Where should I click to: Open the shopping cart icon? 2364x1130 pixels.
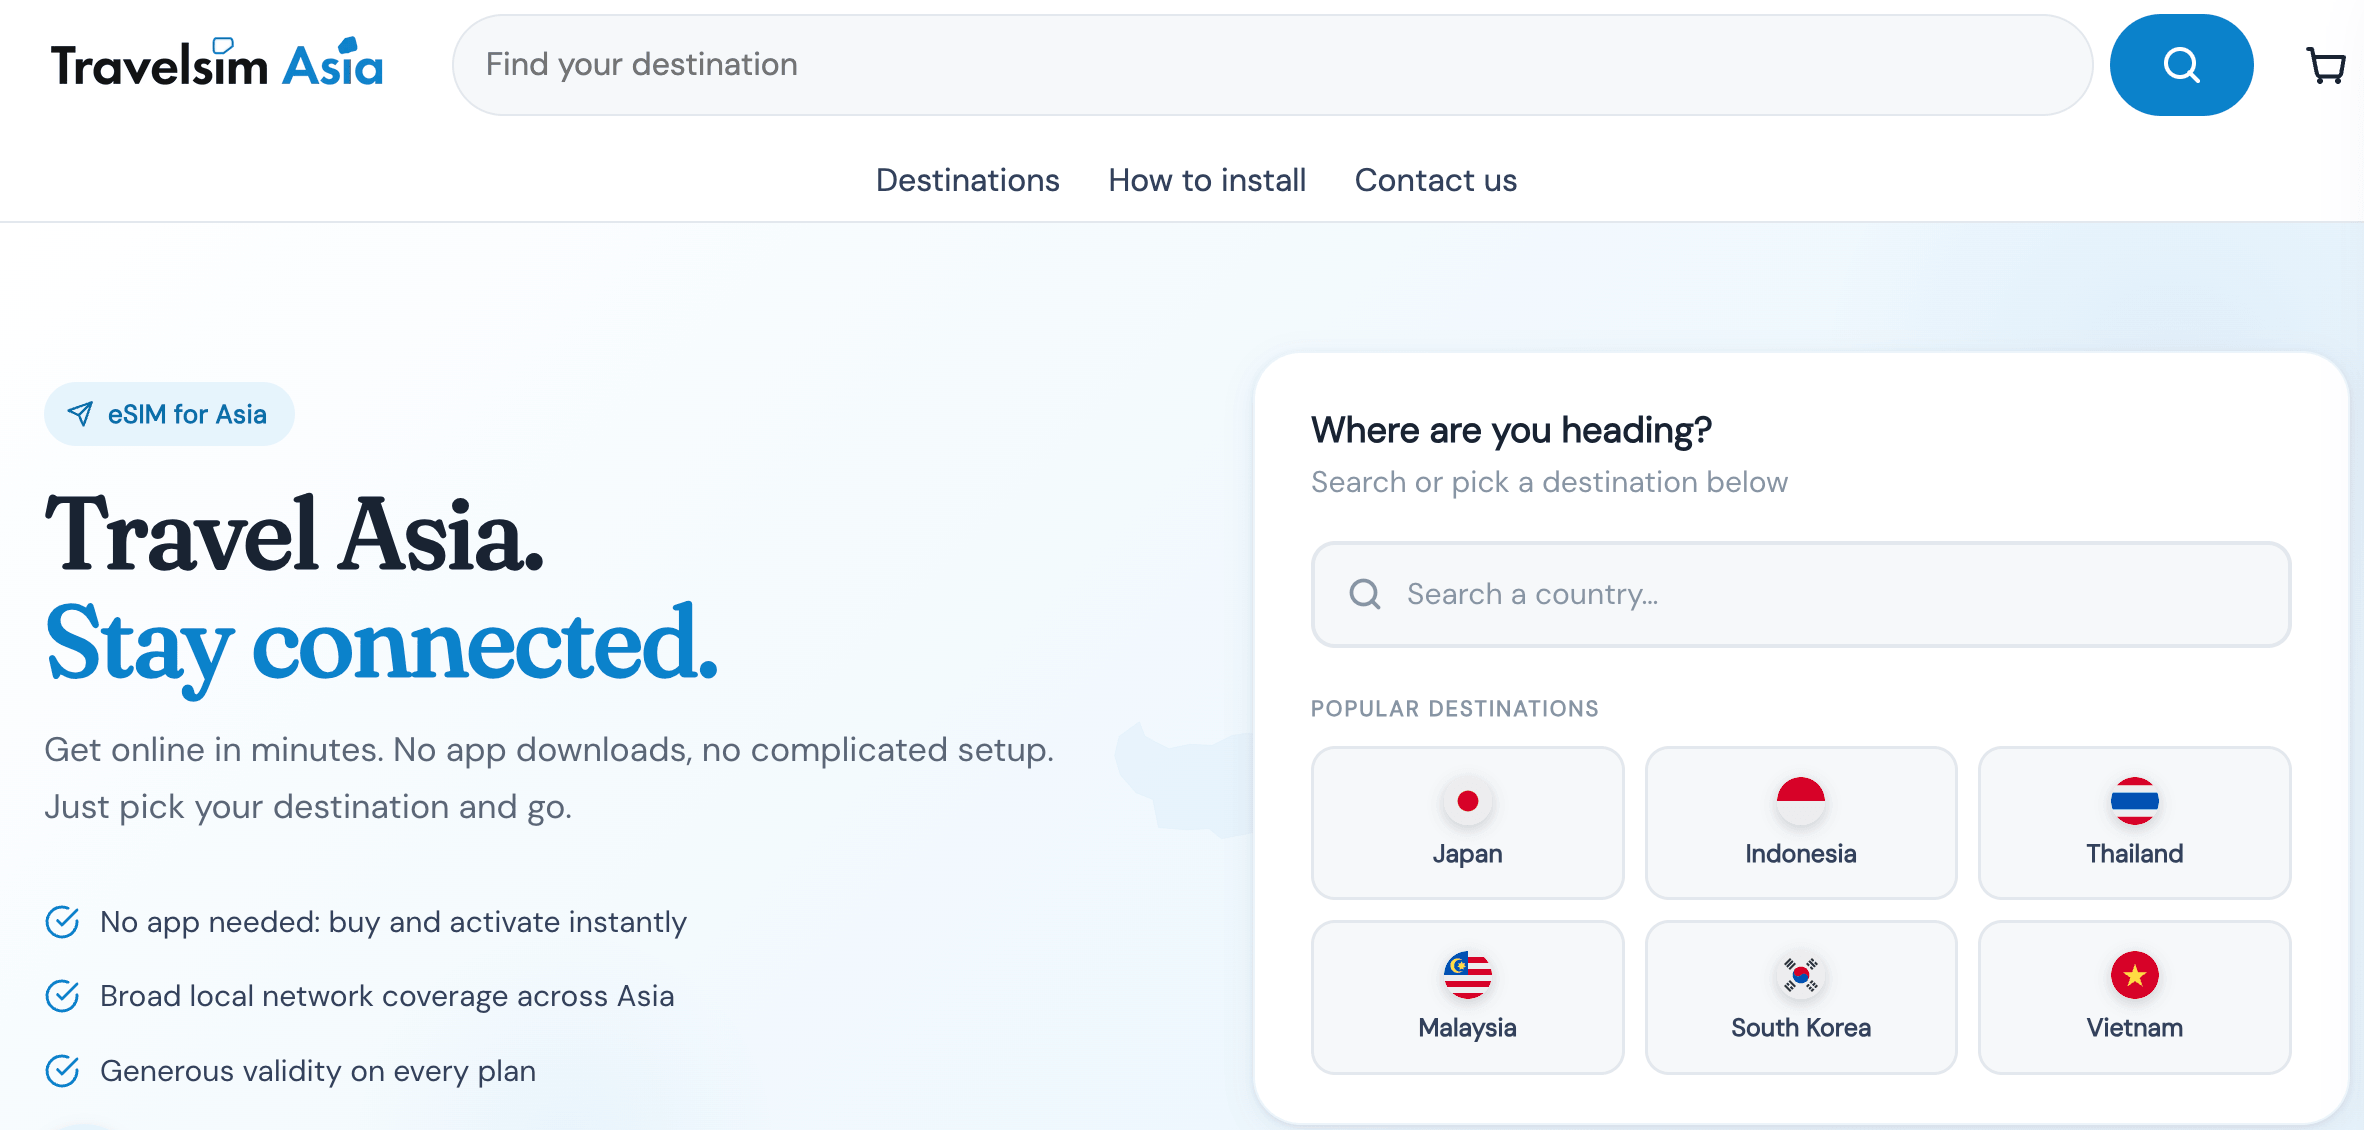click(x=2326, y=66)
